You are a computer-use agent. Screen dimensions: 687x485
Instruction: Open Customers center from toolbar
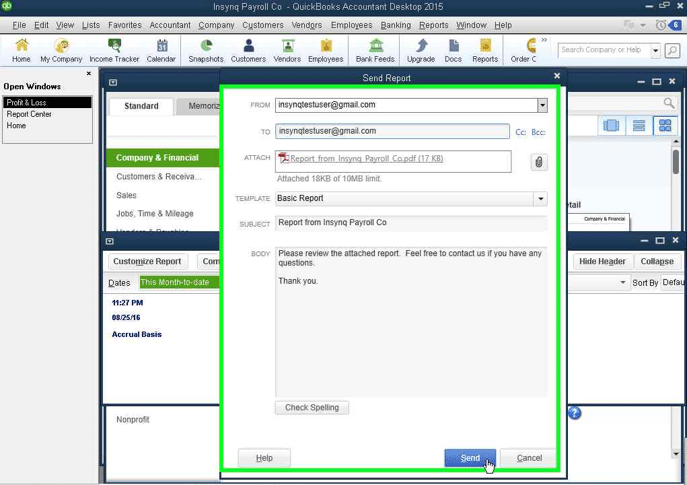click(x=248, y=50)
